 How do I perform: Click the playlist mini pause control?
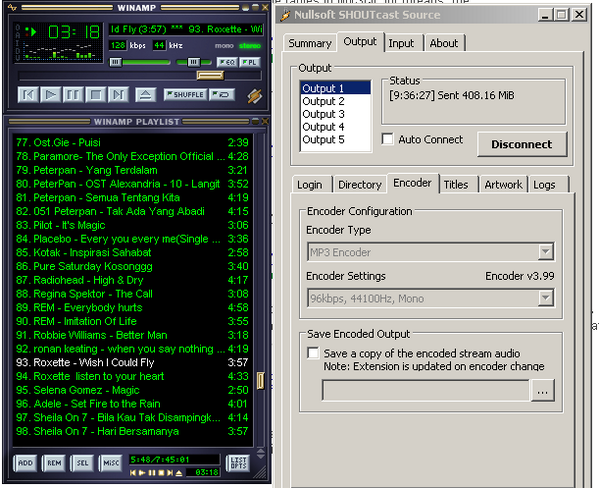(x=152, y=473)
